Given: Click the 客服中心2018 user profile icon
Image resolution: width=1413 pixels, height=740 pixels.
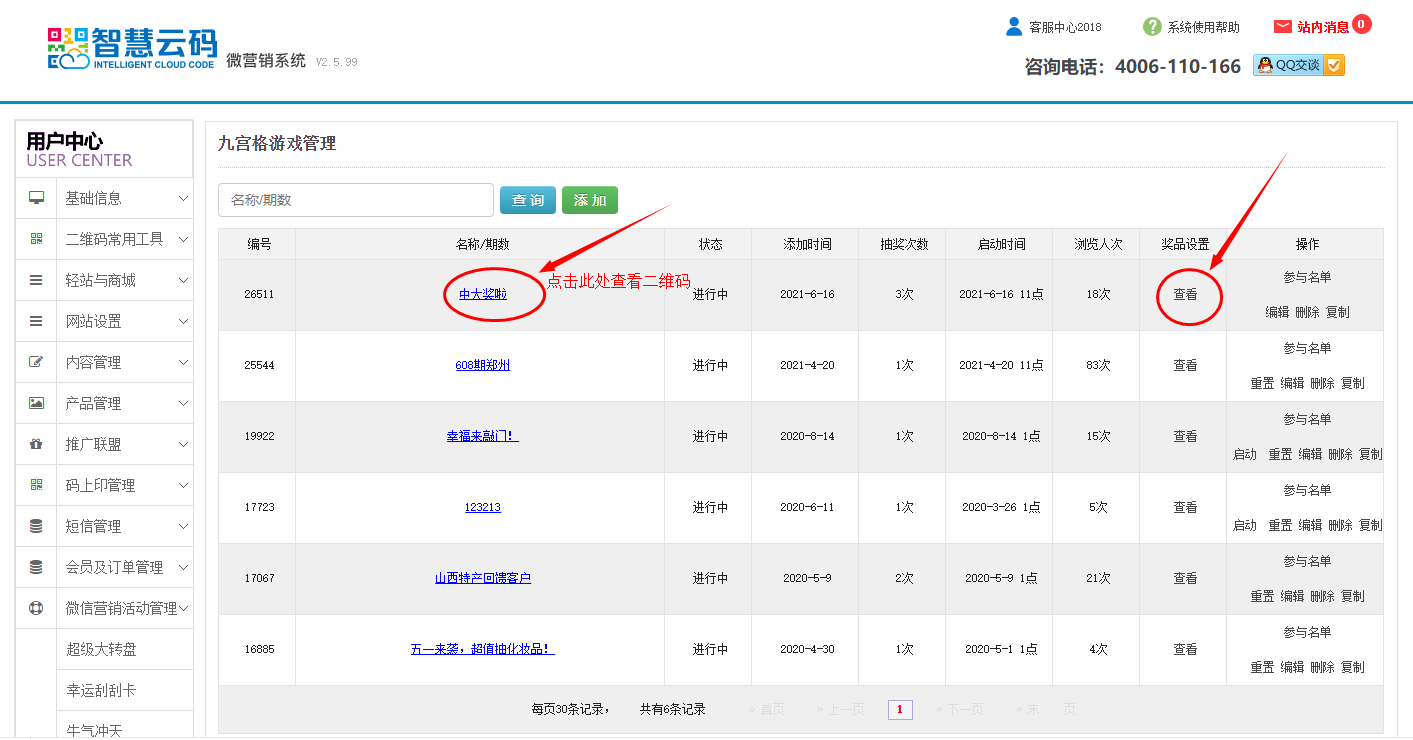Looking at the screenshot, I should pos(1014,27).
